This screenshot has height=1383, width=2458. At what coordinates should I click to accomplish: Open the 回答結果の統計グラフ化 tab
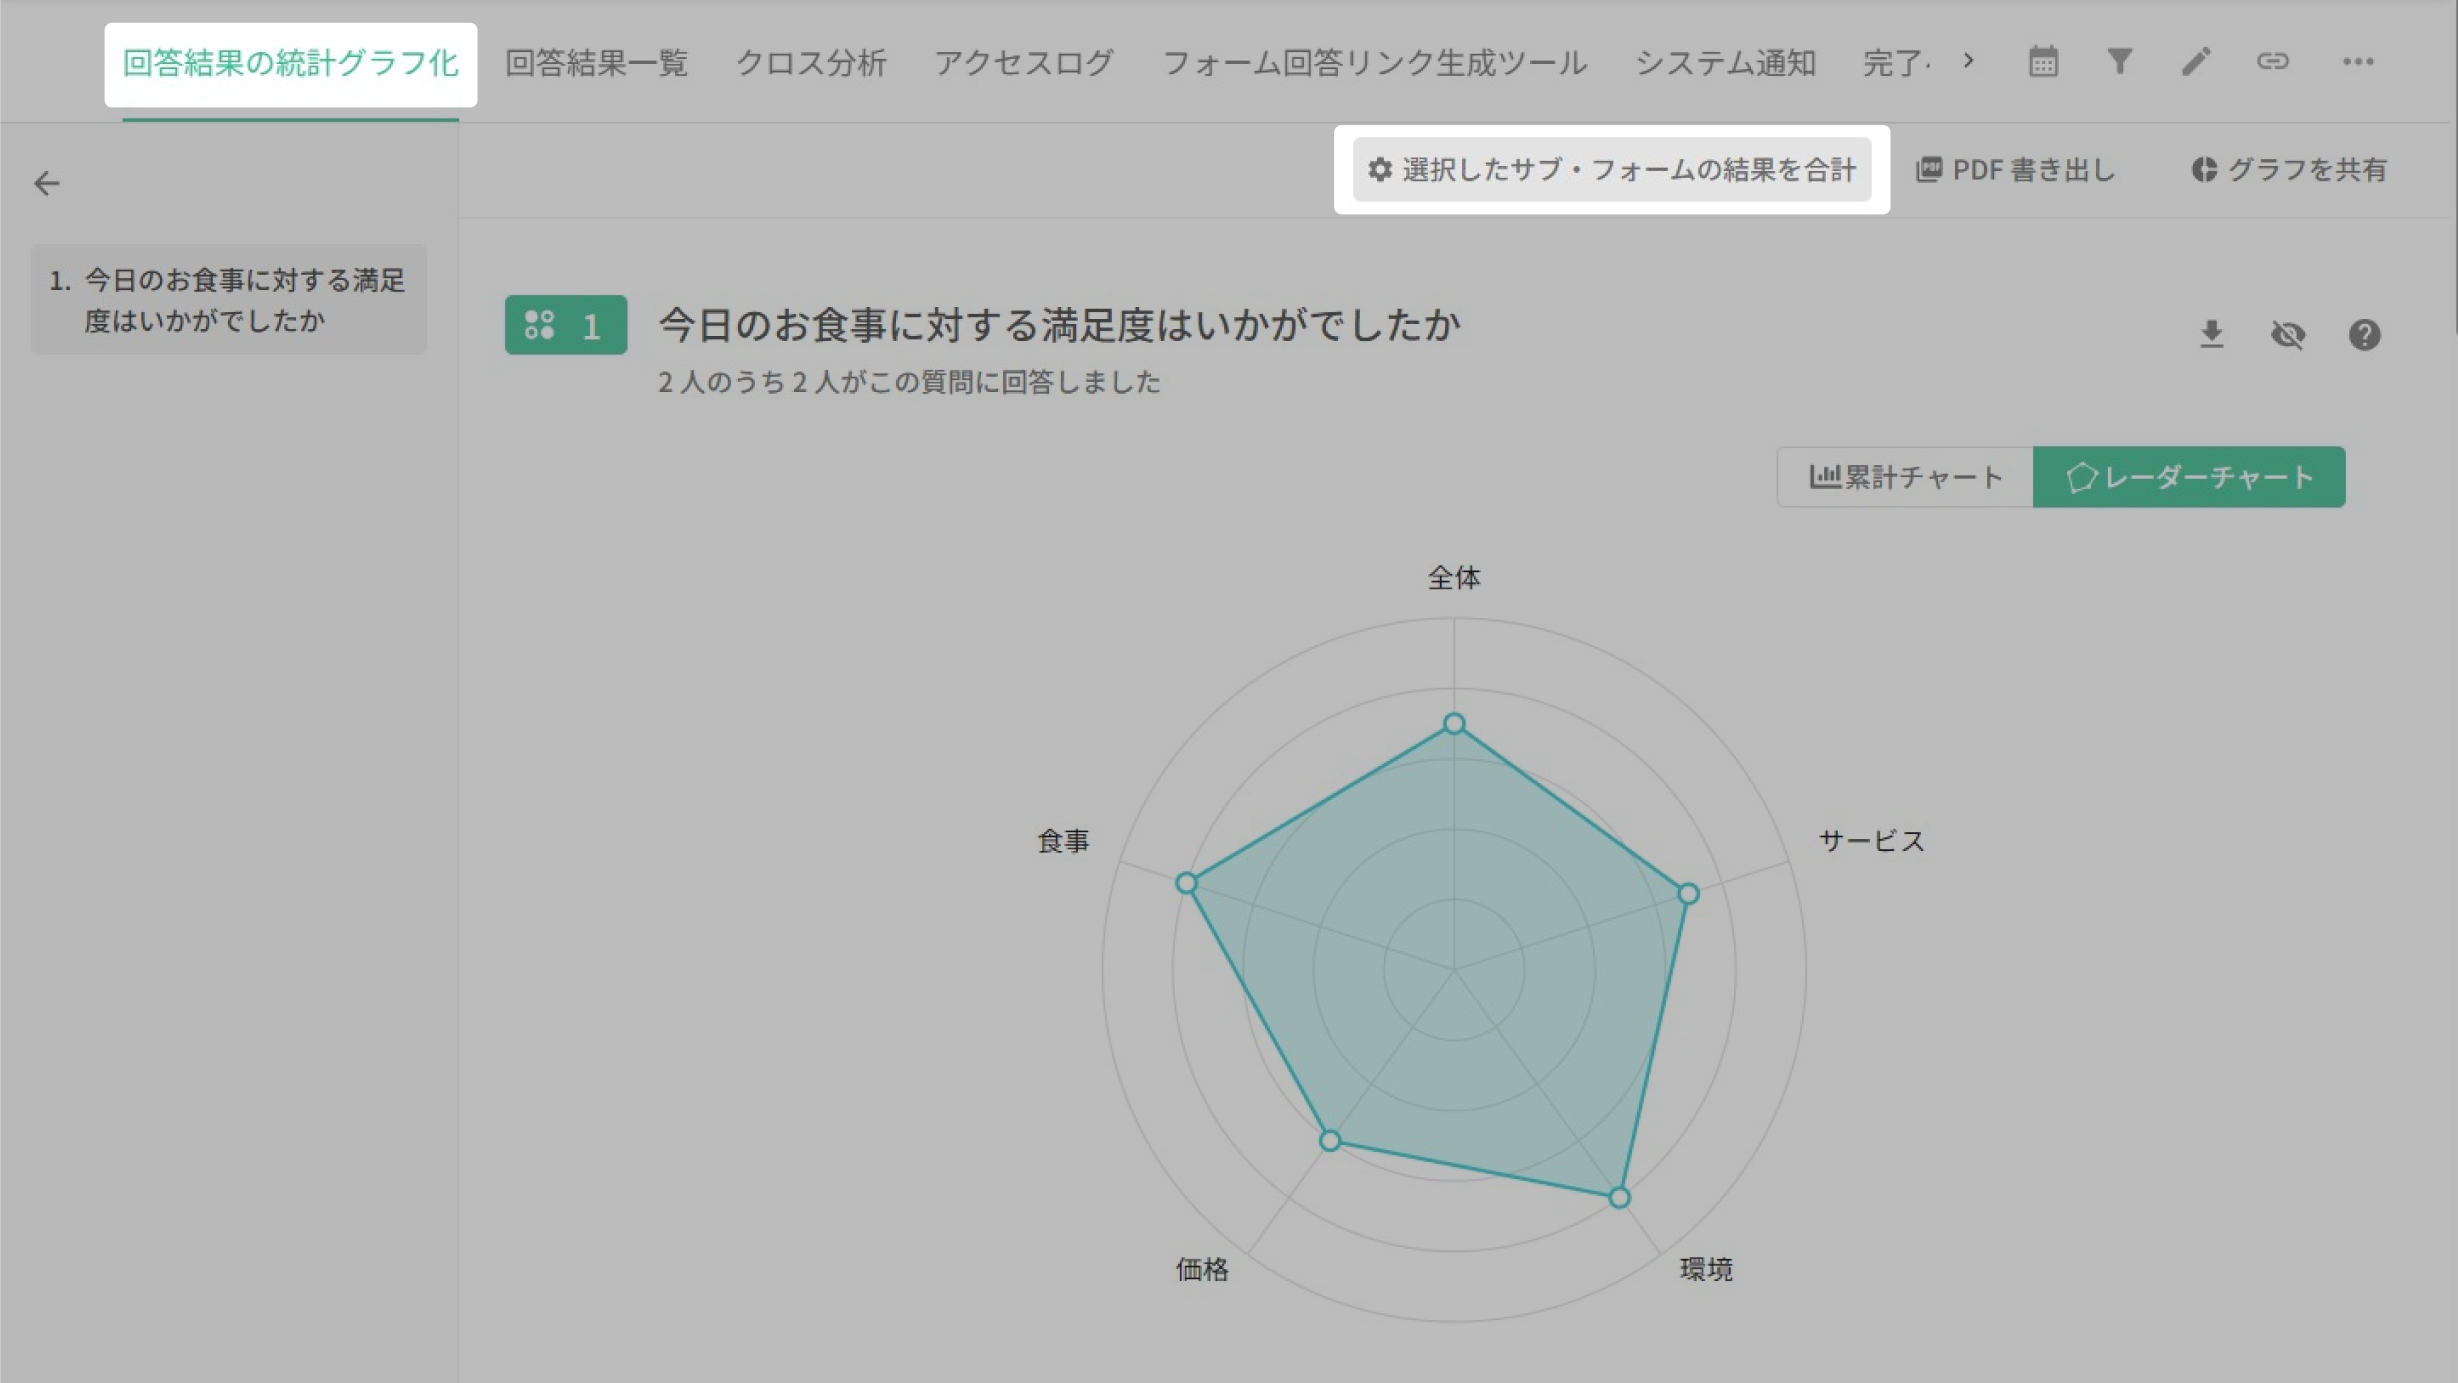pos(291,63)
